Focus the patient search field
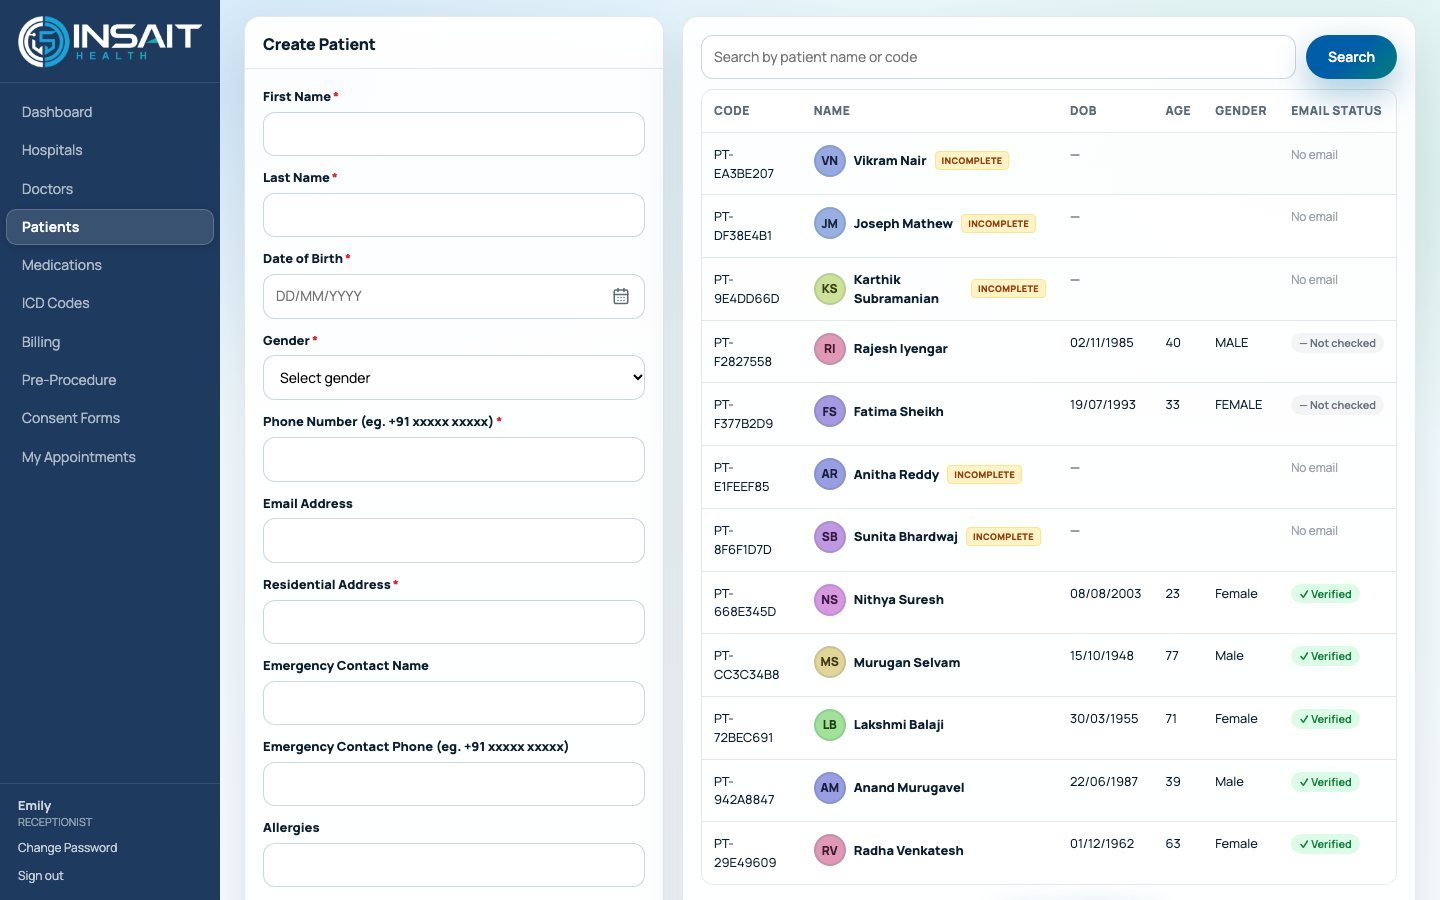This screenshot has width=1440, height=900. (x=998, y=57)
